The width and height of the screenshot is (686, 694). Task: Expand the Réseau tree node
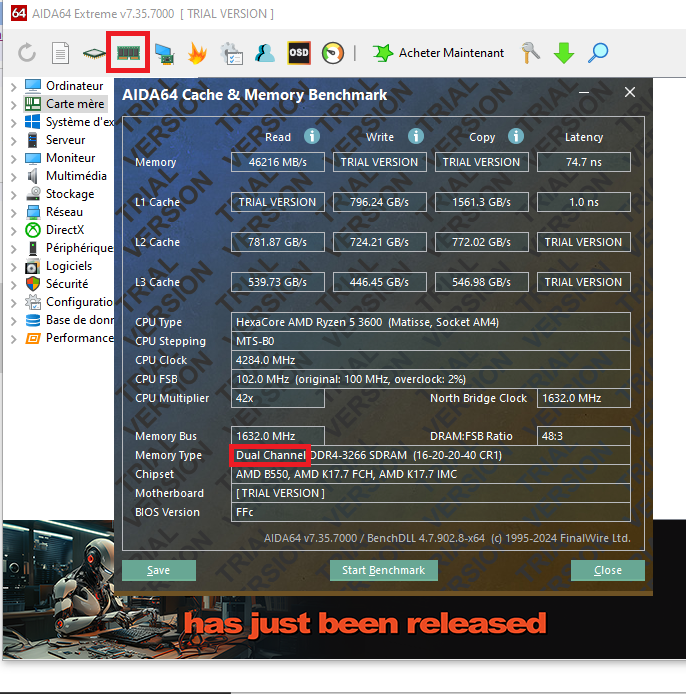click(14, 213)
